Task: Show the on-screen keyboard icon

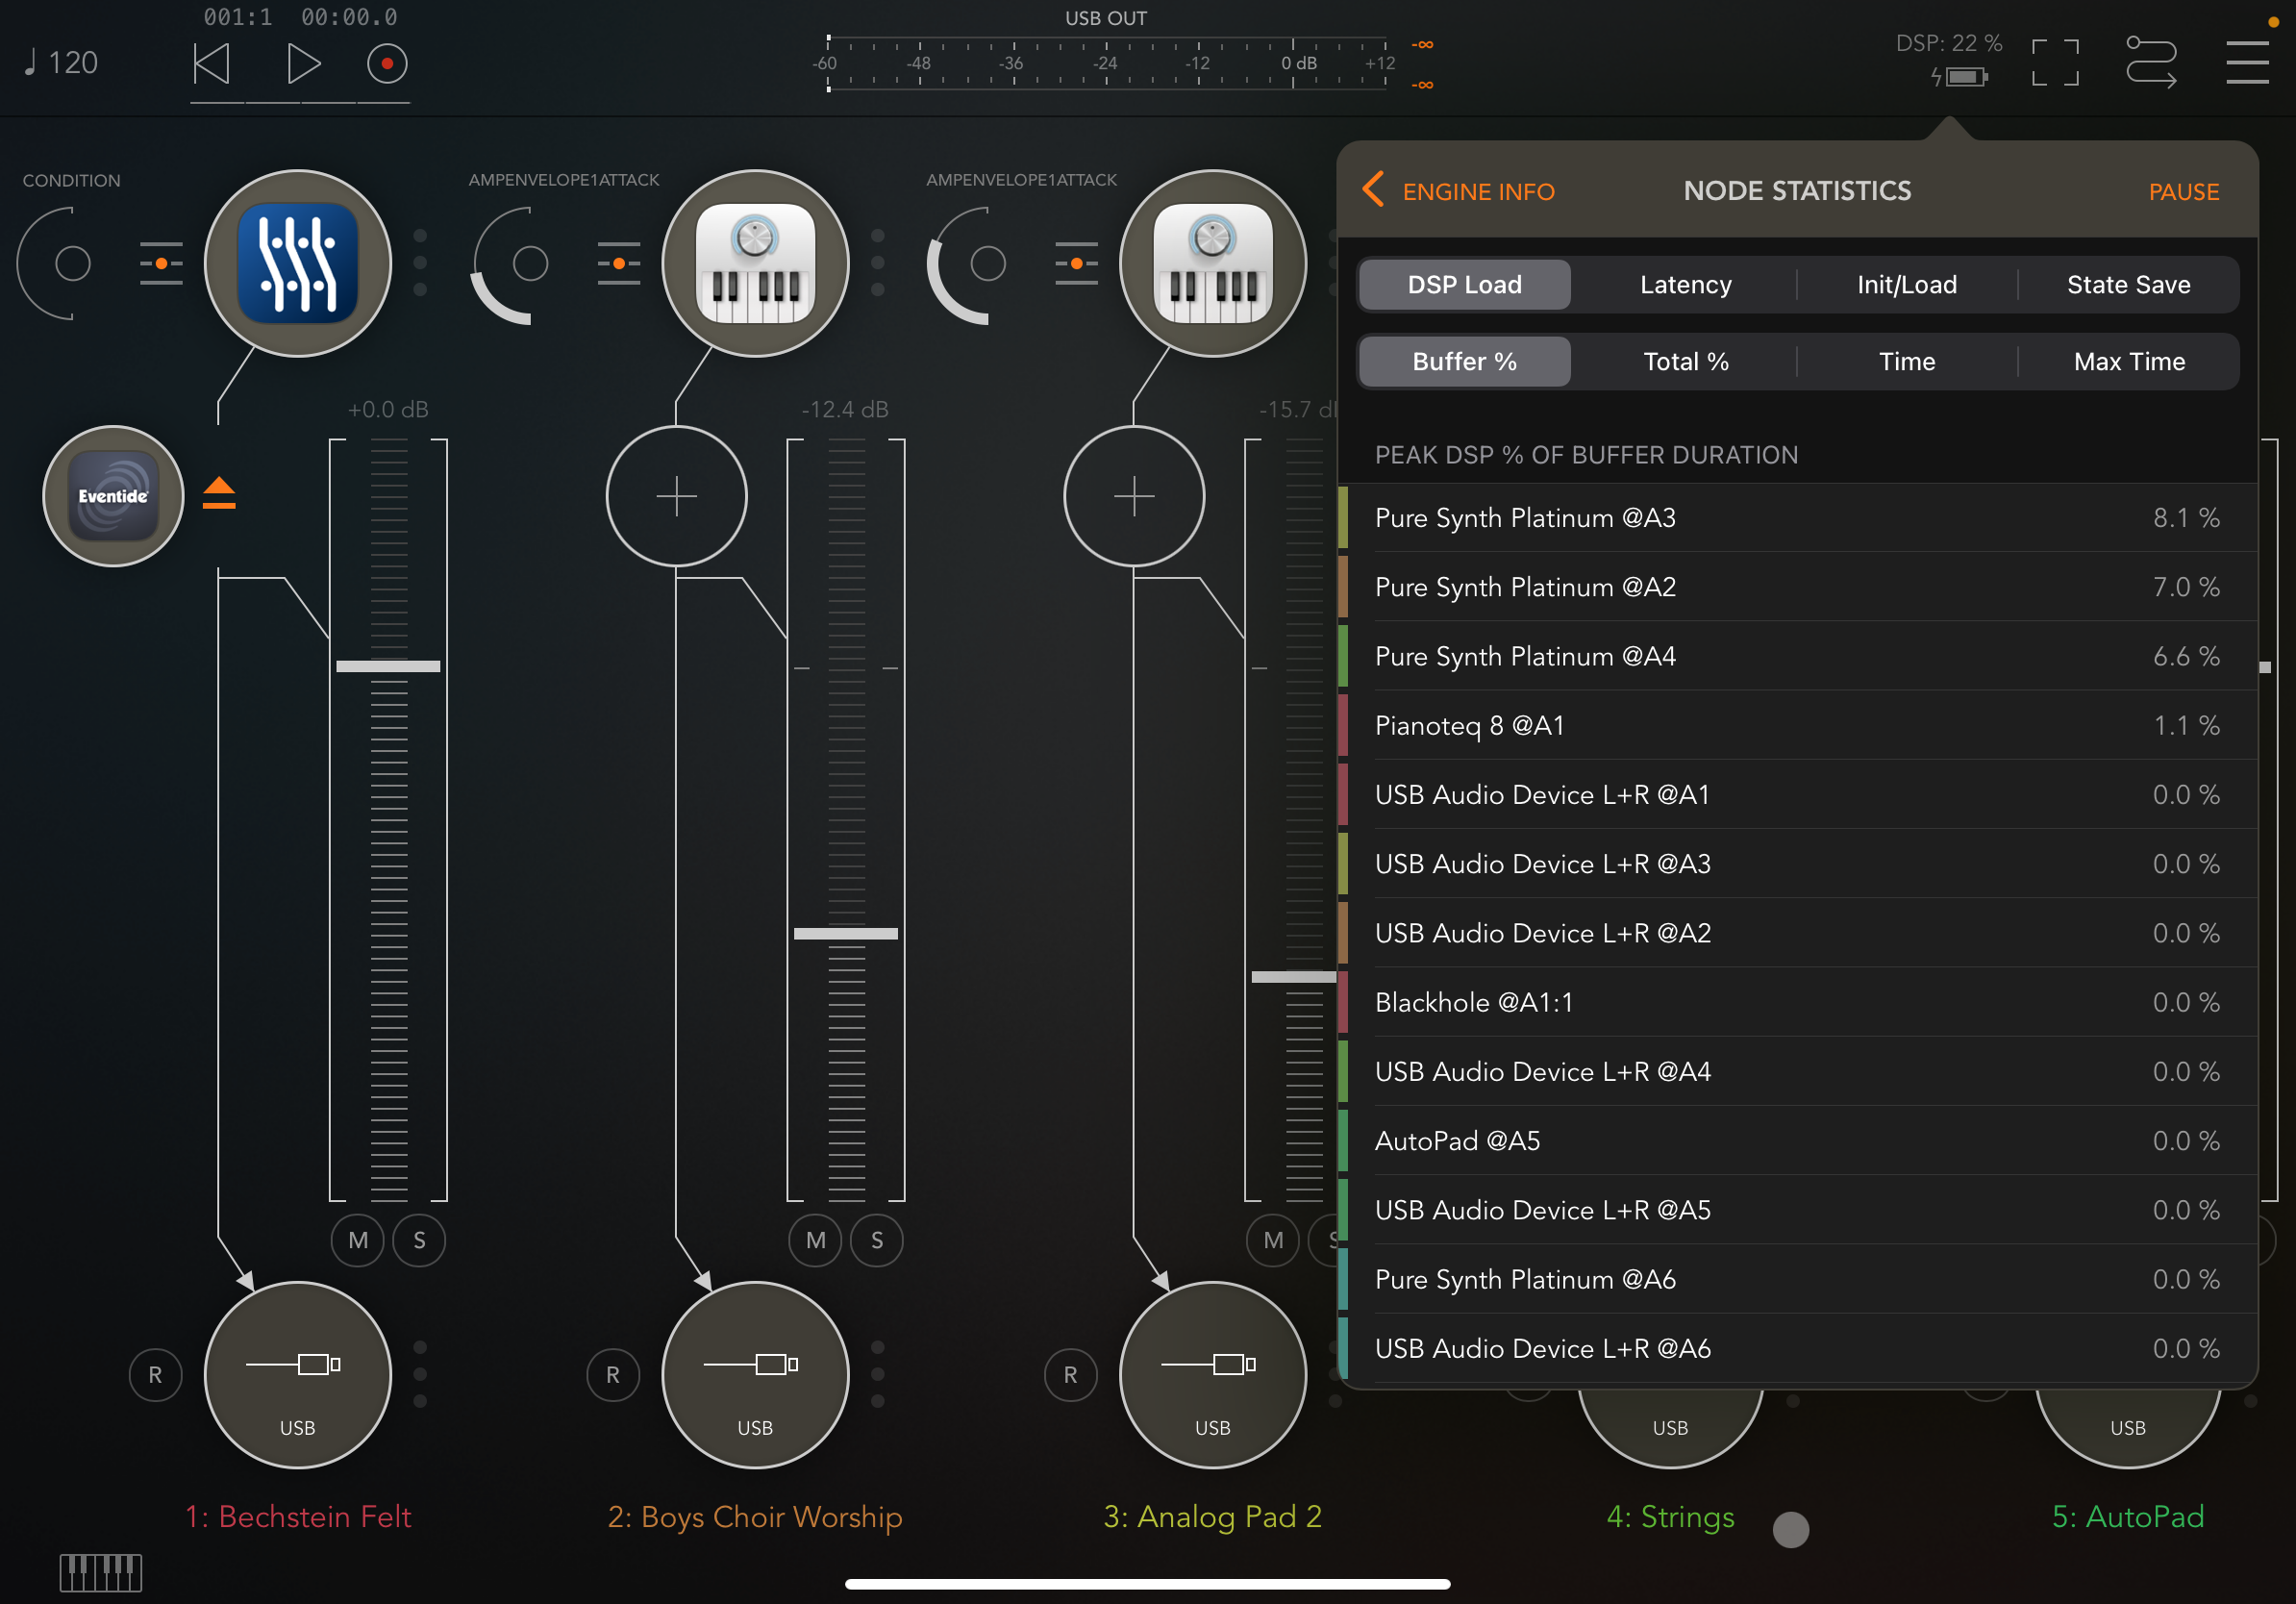Action: pyautogui.click(x=100, y=1572)
